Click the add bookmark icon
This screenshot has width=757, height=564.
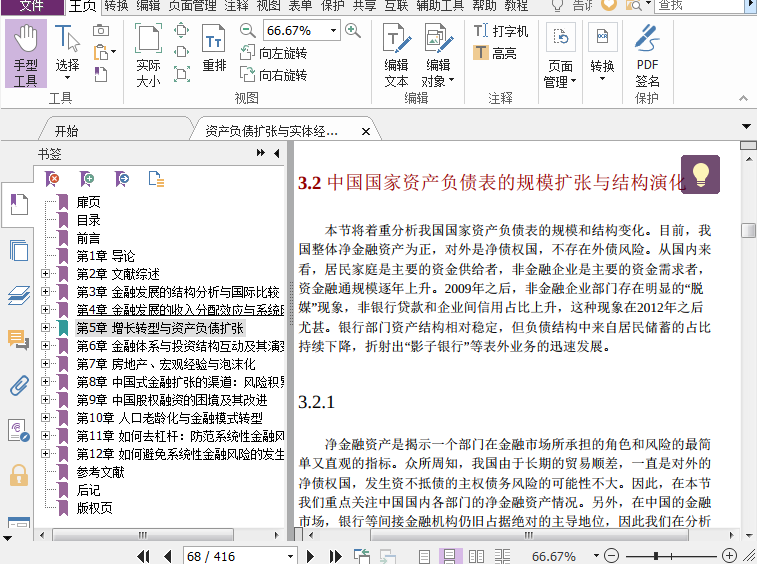tap(87, 179)
